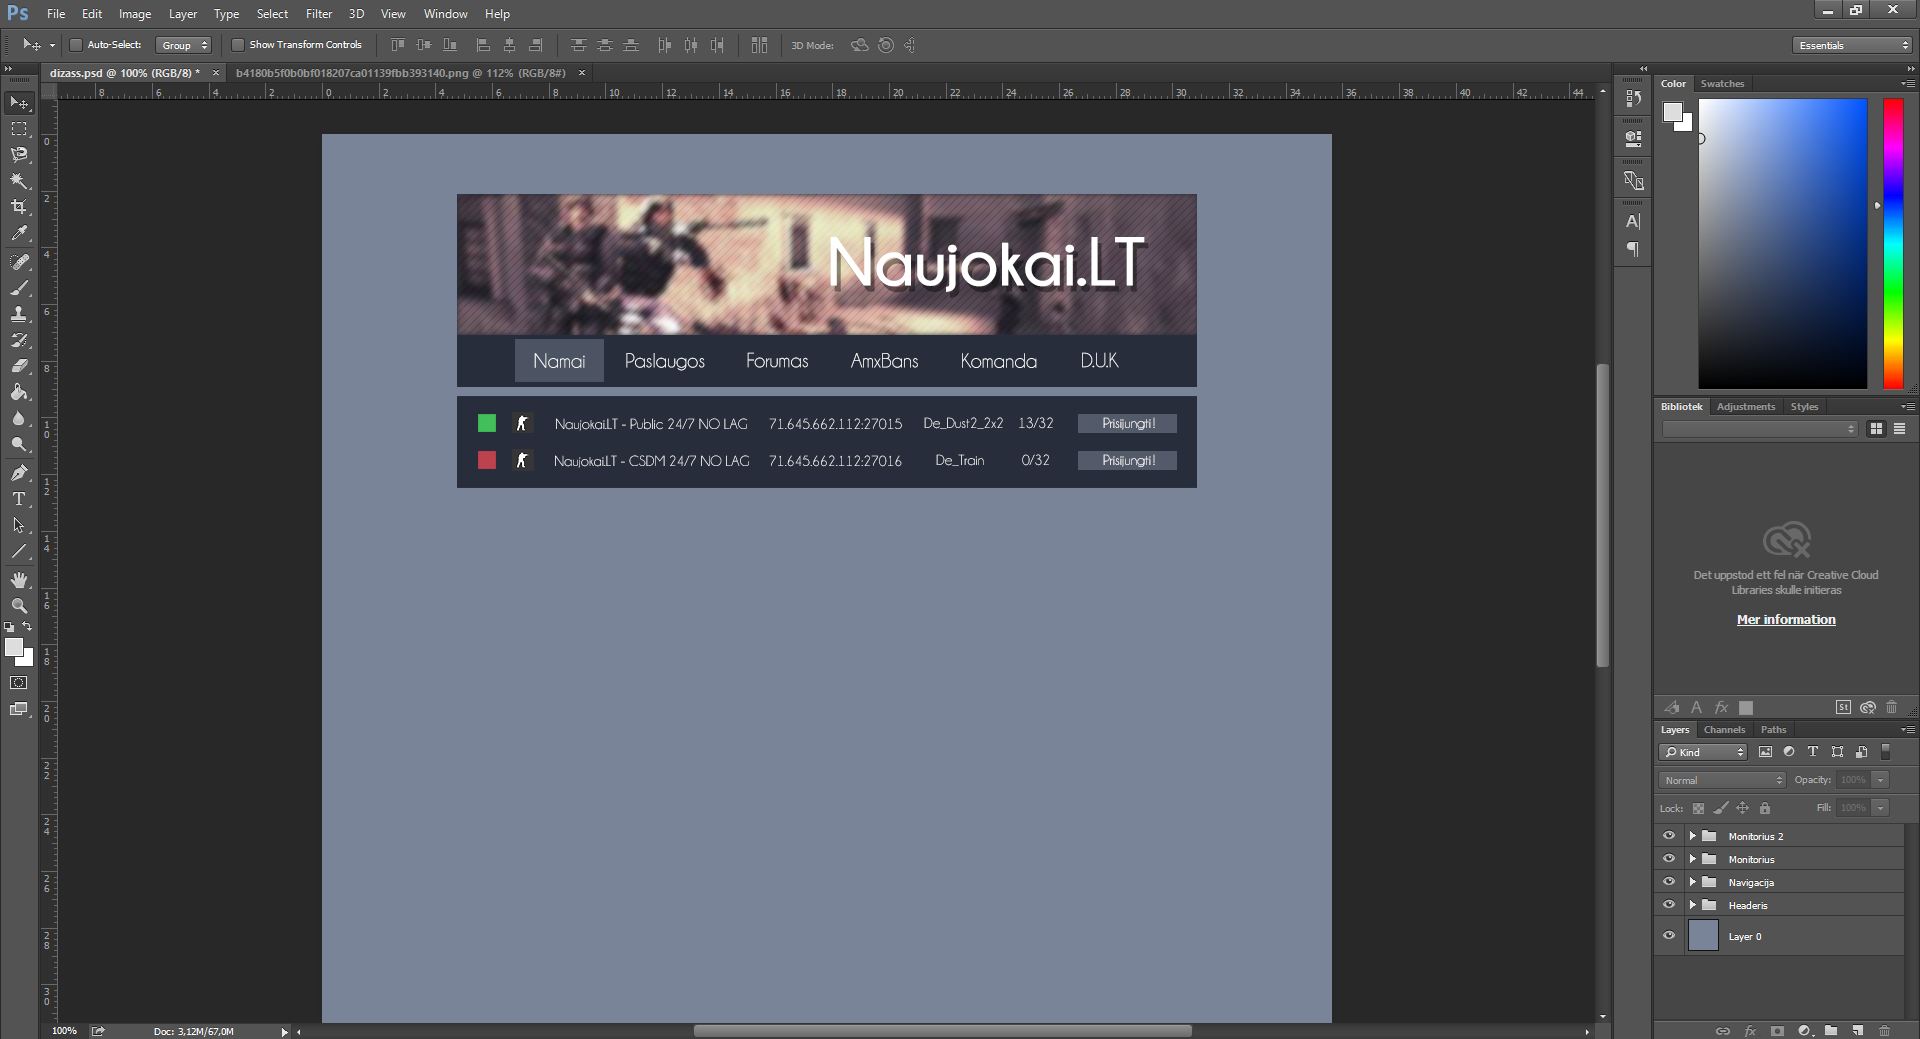Select the Crop tool
Image resolution: width=1920 pixels, height=1039 pixels.
tap(19, 207)
